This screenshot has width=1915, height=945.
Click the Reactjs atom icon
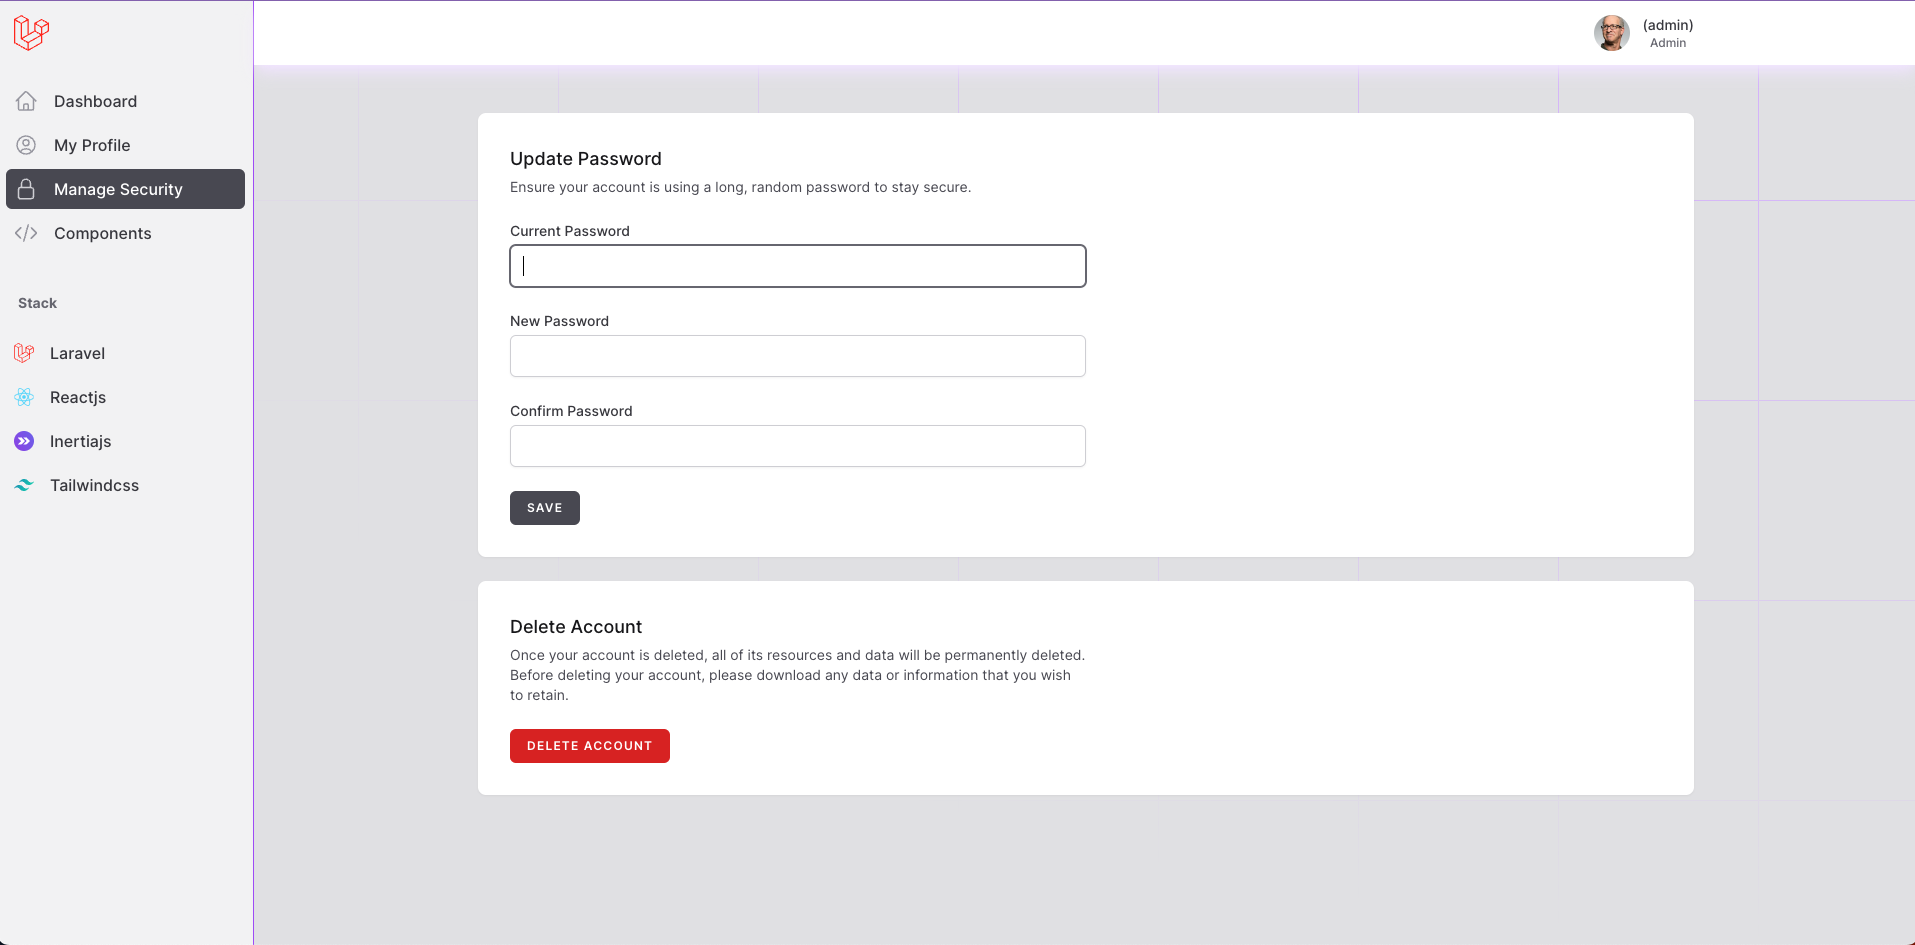(x=24, y=397)
